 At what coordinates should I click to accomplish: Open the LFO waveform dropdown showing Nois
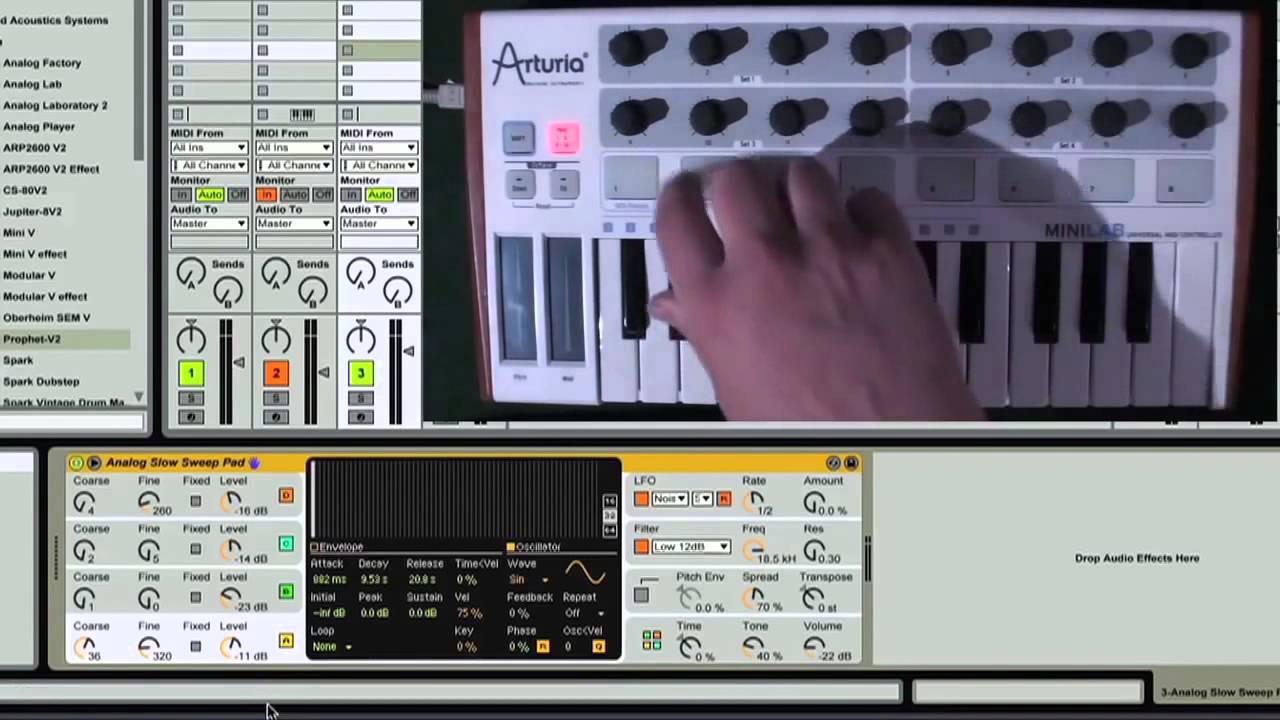[669, 499]
